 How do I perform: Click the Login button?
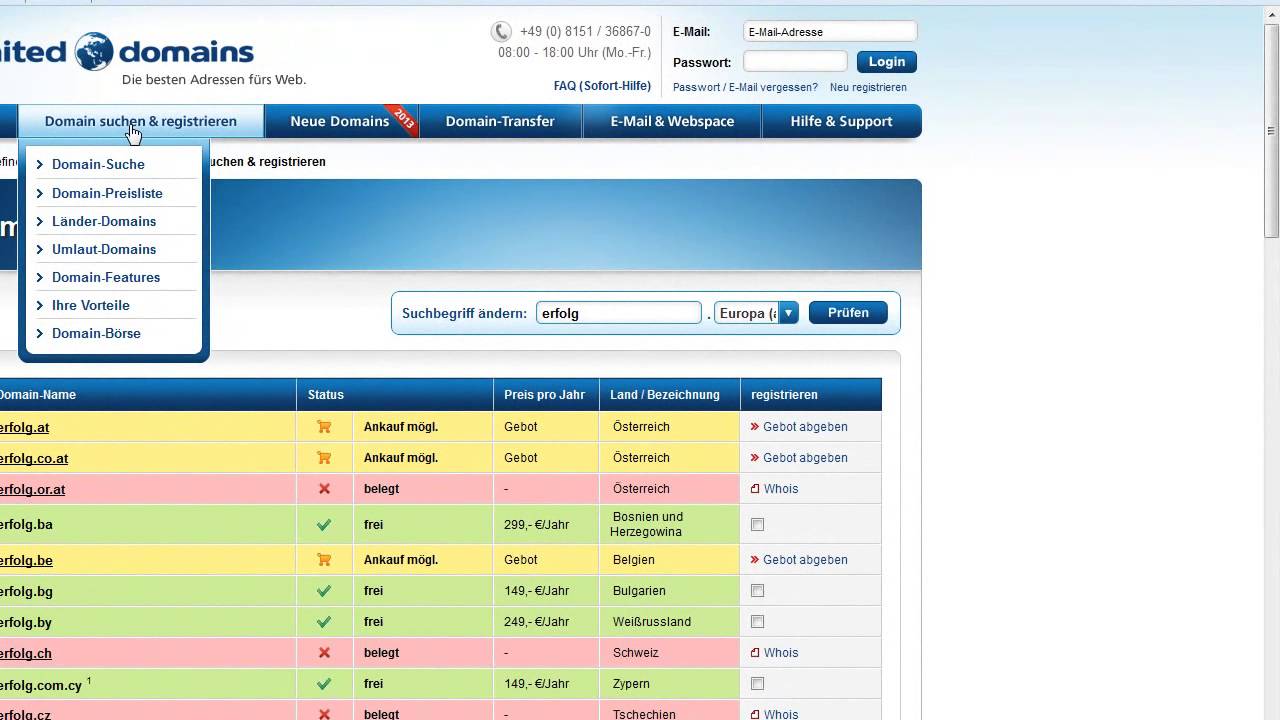[x=886, y=62]
